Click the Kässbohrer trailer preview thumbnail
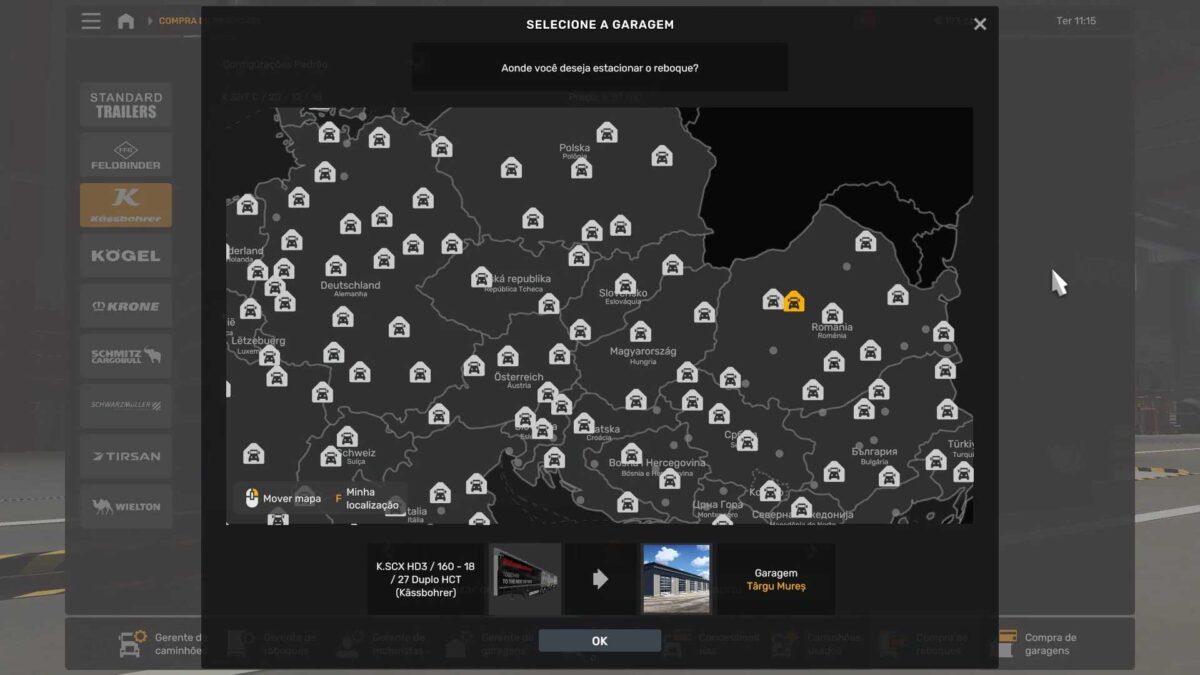 (526, 579)
